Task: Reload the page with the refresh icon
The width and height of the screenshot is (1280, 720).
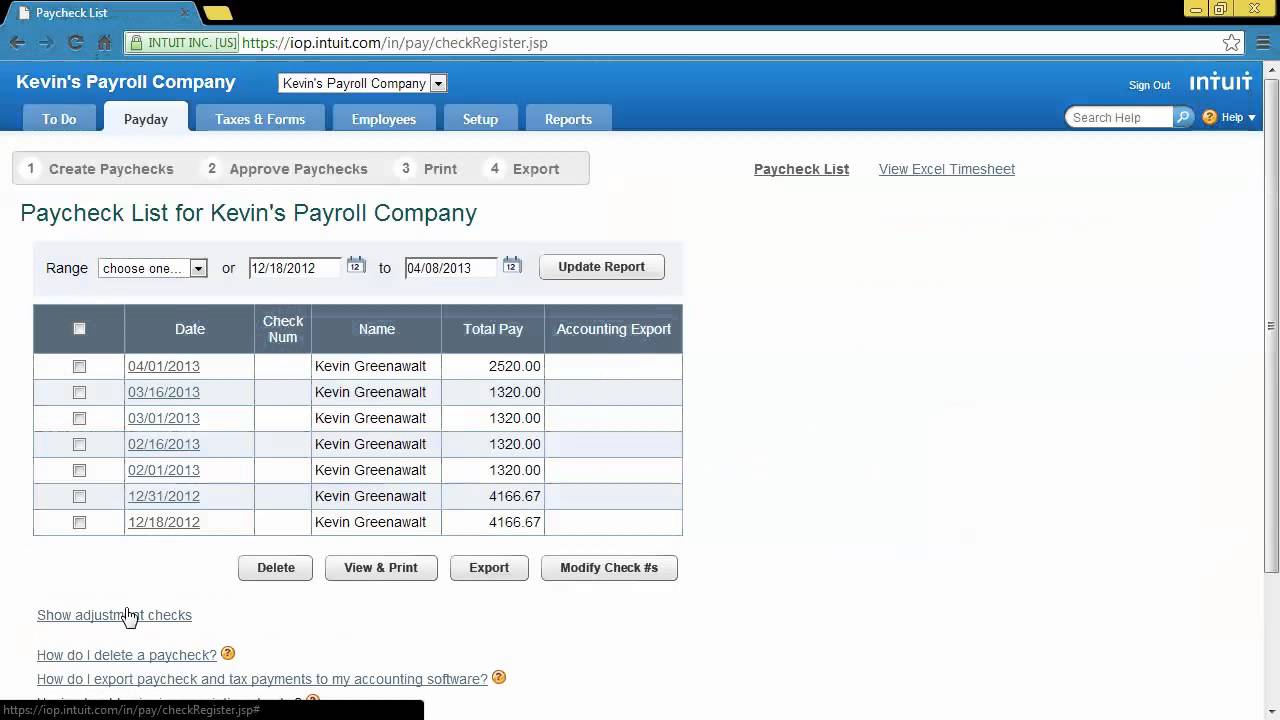Action: coord(75,43)
